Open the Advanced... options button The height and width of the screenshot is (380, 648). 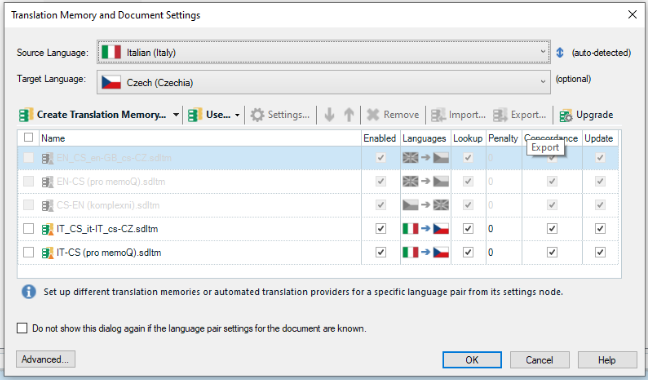tap(45, 359)
